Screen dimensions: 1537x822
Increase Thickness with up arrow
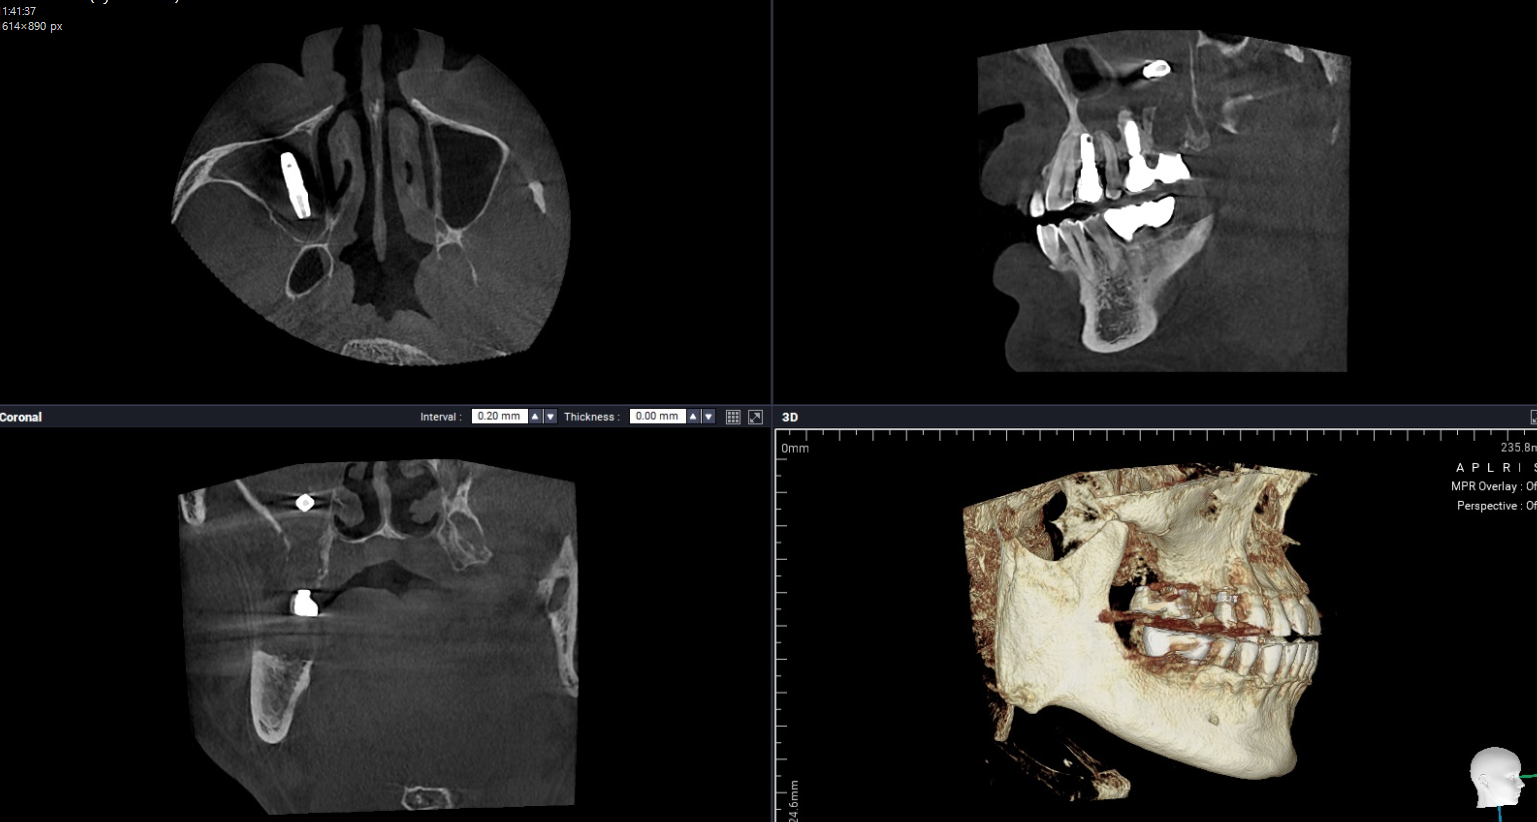(693, 417)
